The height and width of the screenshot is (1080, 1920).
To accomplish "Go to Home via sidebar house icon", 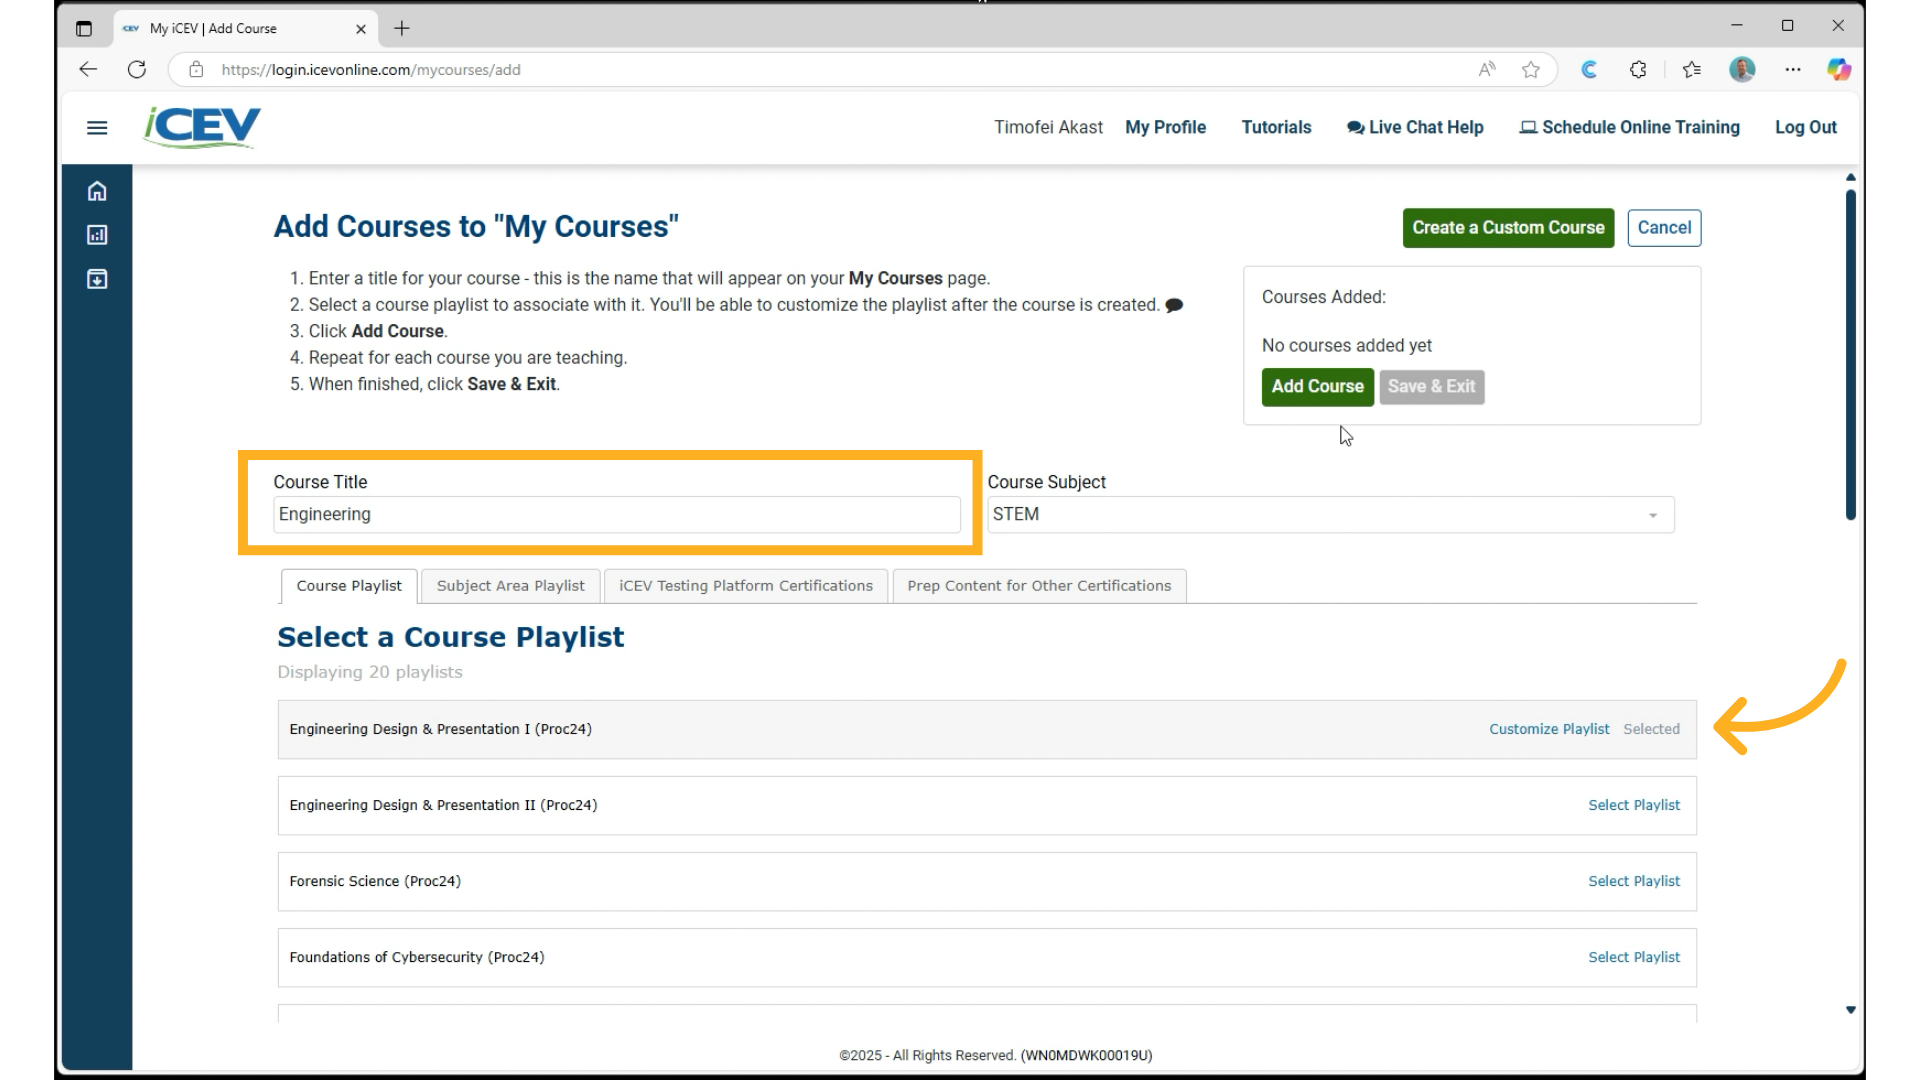I will pos(97,191).
